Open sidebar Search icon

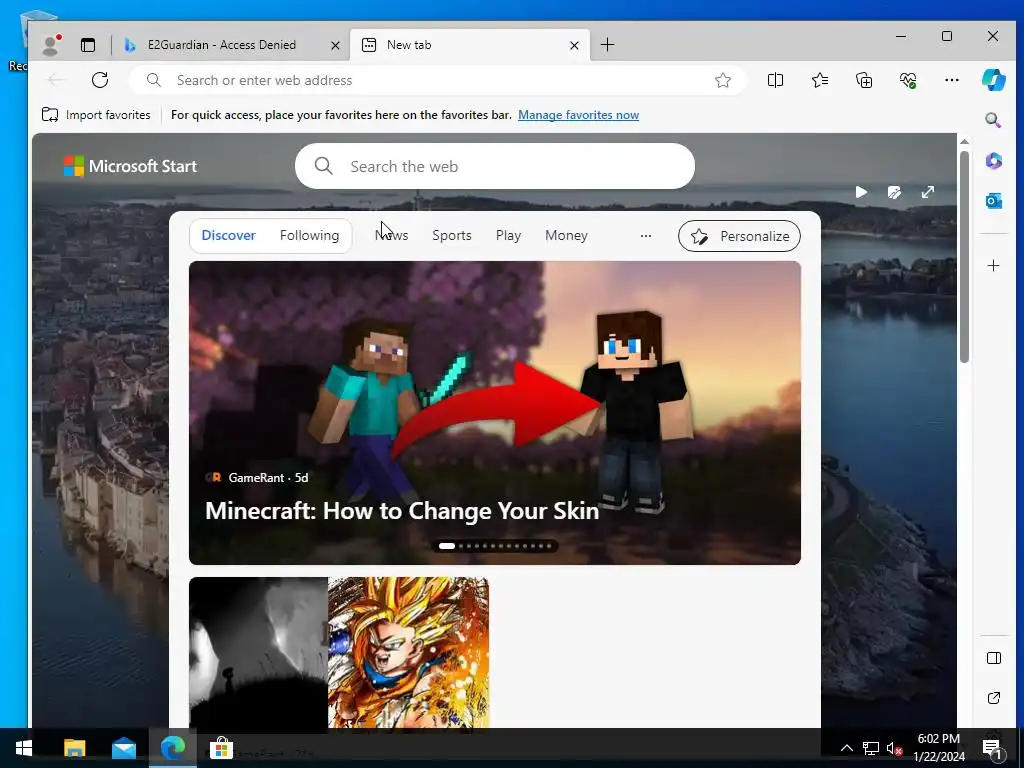click(993, 120)
